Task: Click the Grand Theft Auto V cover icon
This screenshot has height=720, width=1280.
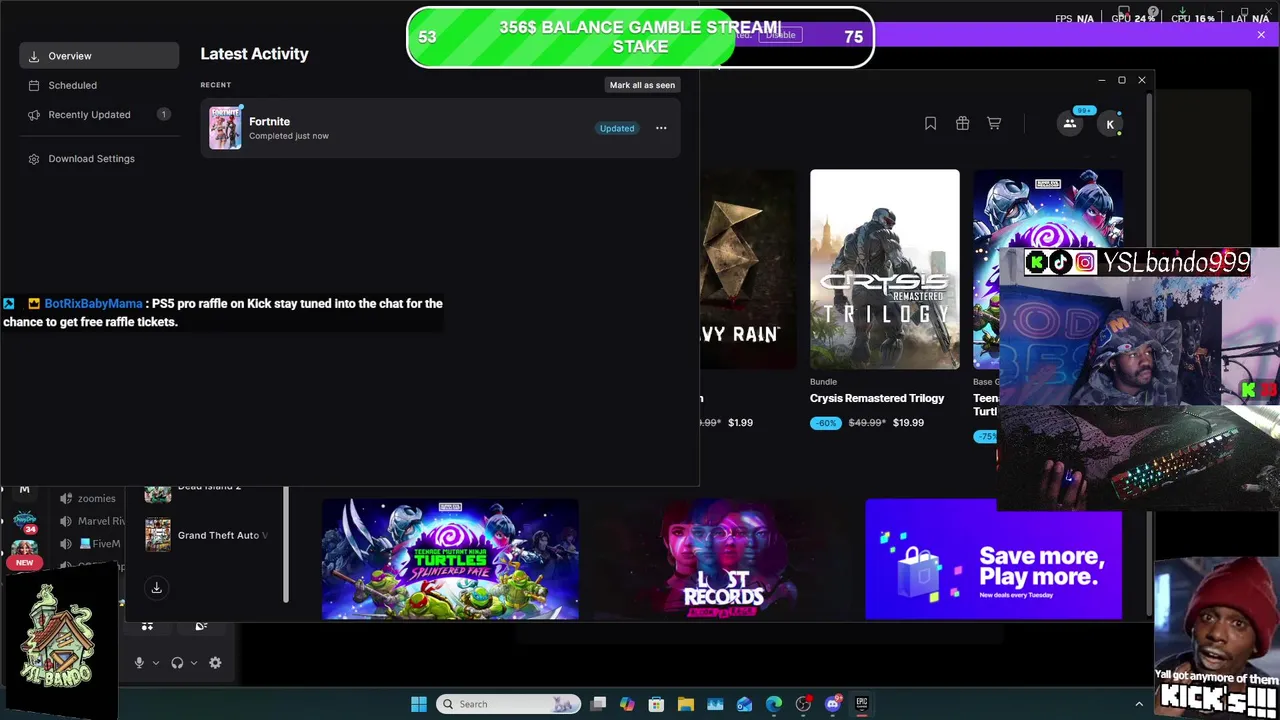Action: [x=158, y=535]
